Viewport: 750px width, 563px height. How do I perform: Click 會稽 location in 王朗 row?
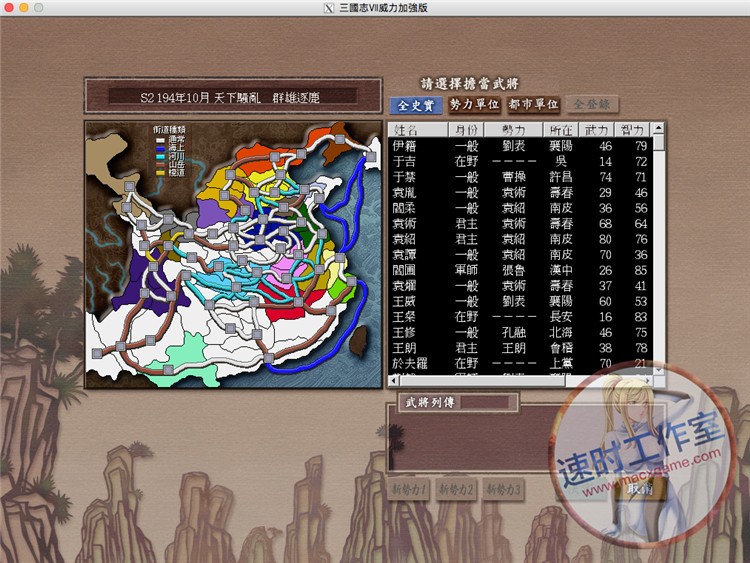(561, 348)
